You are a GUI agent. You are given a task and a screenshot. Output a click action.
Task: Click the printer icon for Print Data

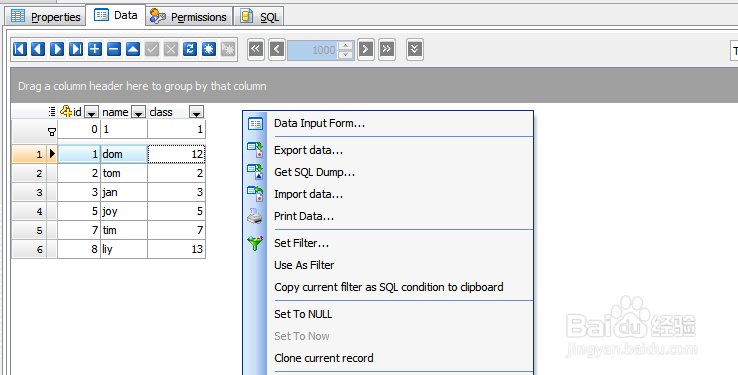[x=255, y=216]
